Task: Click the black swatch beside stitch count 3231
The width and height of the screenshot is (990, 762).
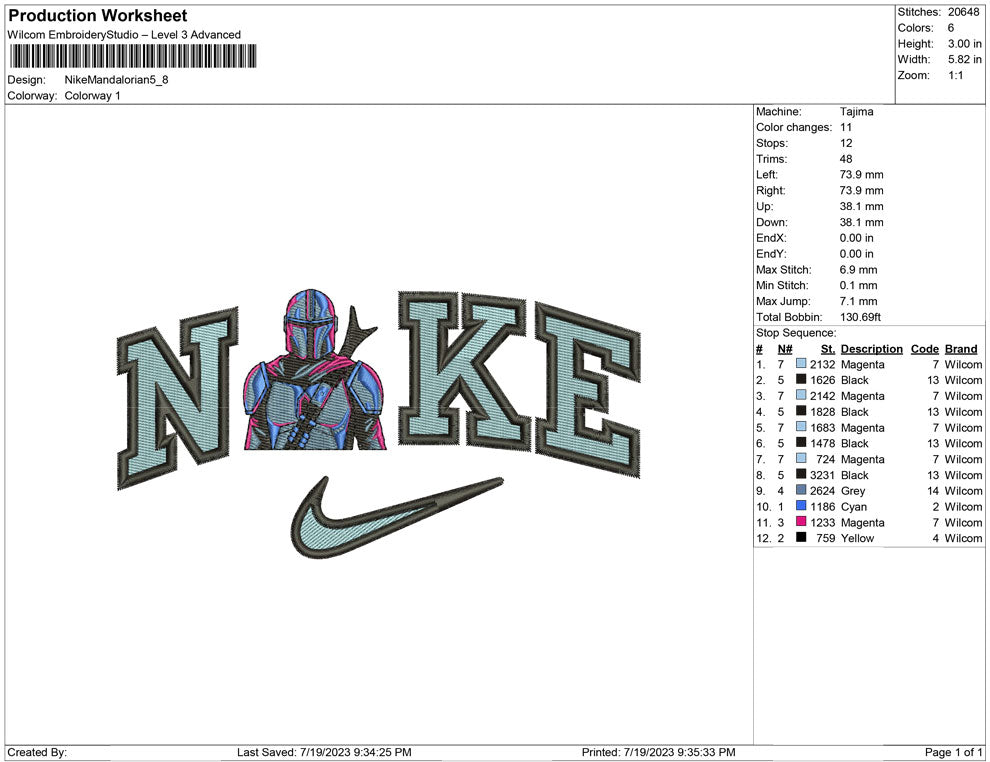Action: tap(801, 474)
